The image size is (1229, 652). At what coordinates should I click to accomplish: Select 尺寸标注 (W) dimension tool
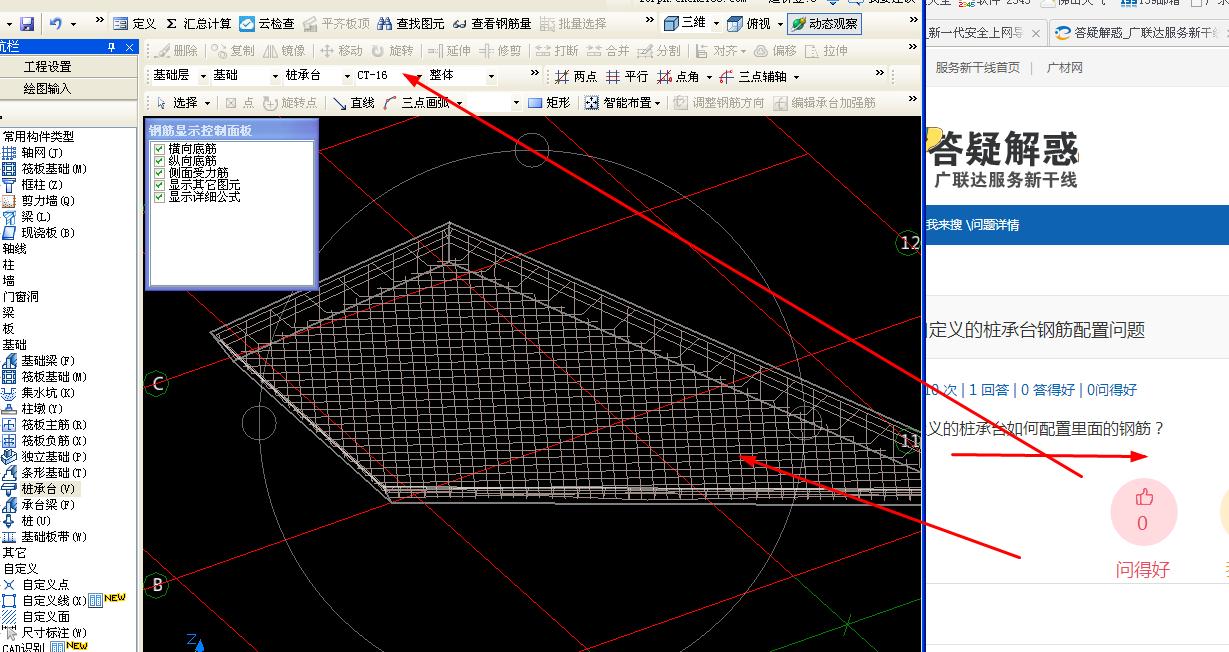click(45, 632)
